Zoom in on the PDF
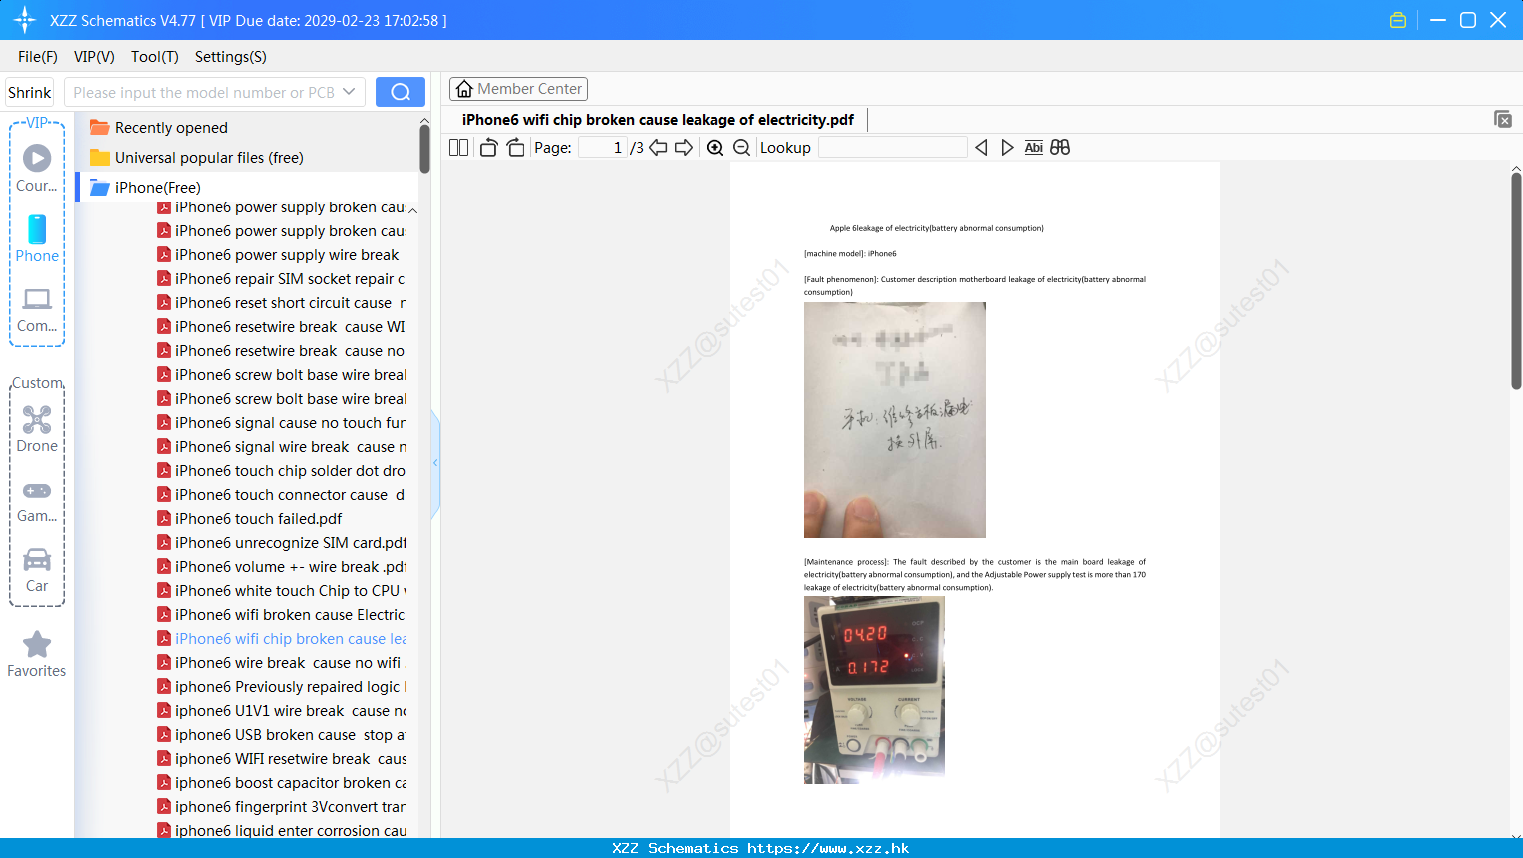 click(715, 148)
